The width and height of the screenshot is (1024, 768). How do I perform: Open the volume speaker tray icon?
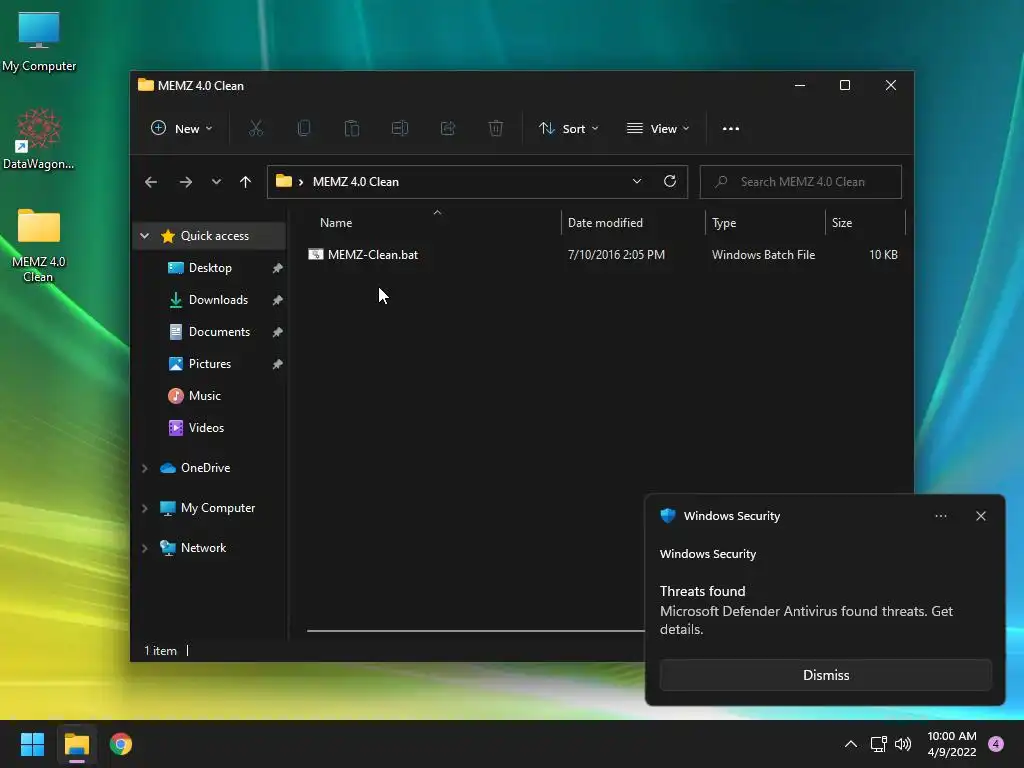pyautogui.click(x=903, y=744)
